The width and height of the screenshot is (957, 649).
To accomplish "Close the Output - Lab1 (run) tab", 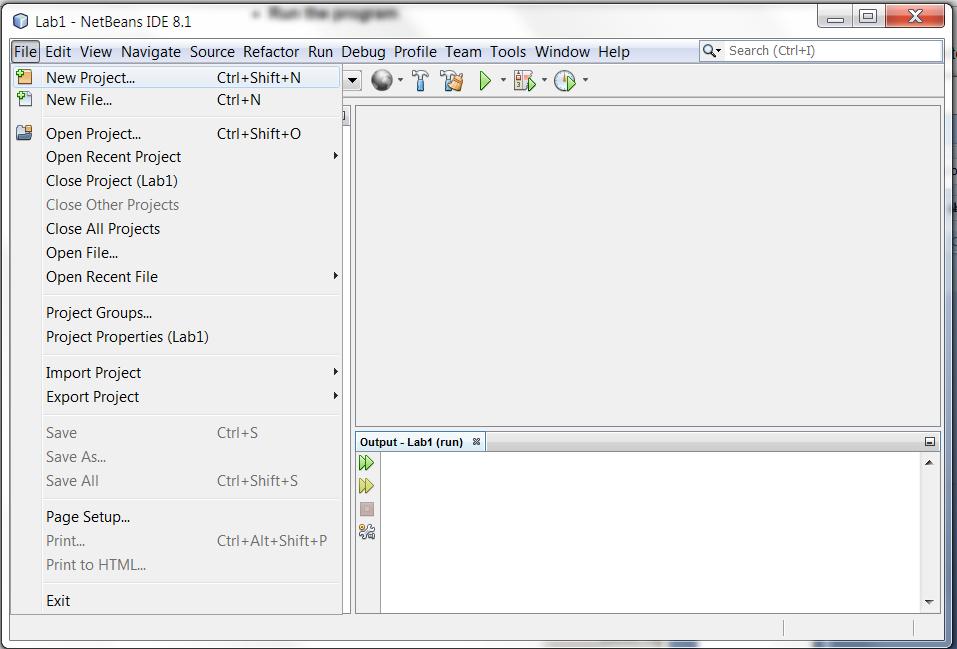I will point(477,441).
